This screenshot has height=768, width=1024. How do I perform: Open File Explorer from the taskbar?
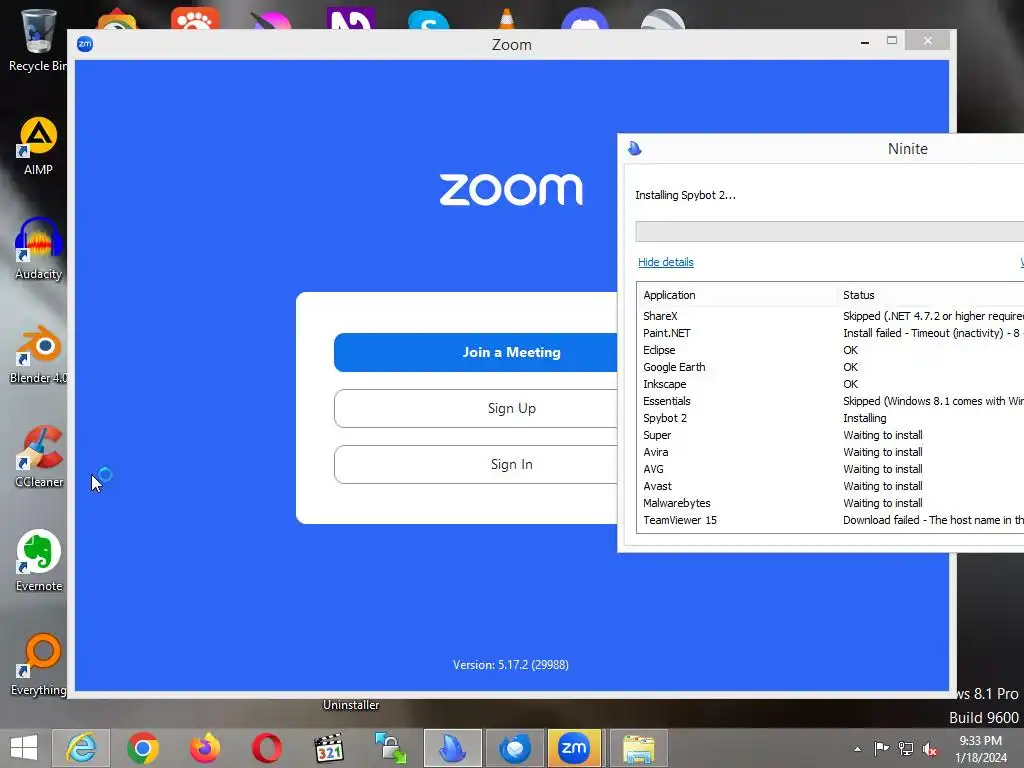pos(638,748)
